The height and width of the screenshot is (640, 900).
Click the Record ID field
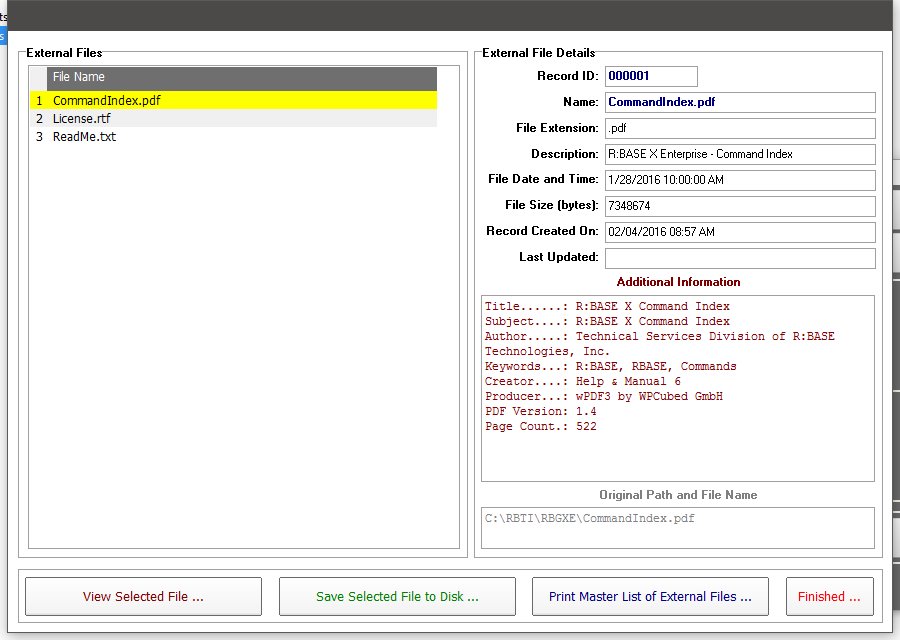point(650,76)
